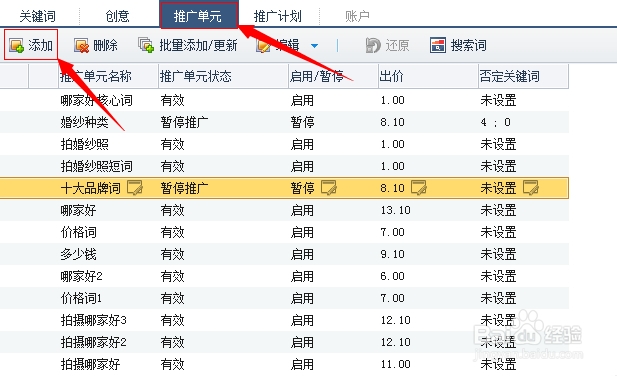Click 暂停 cell in 婚纱种类 row
Screen dimensions: 617x376
(302, 122)
